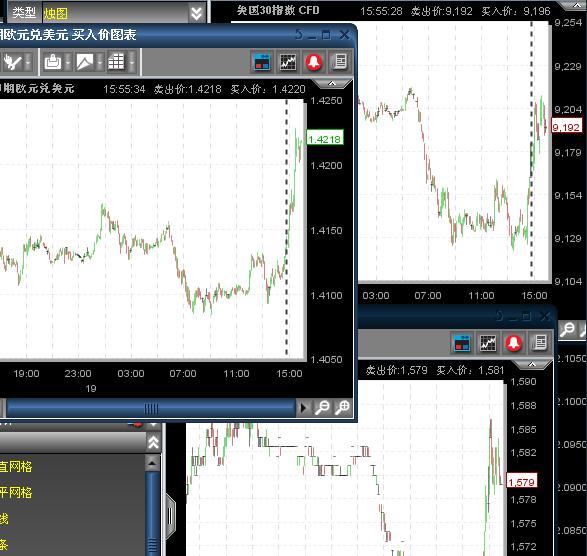Maximize the lower-right chart window

point(526,317)
